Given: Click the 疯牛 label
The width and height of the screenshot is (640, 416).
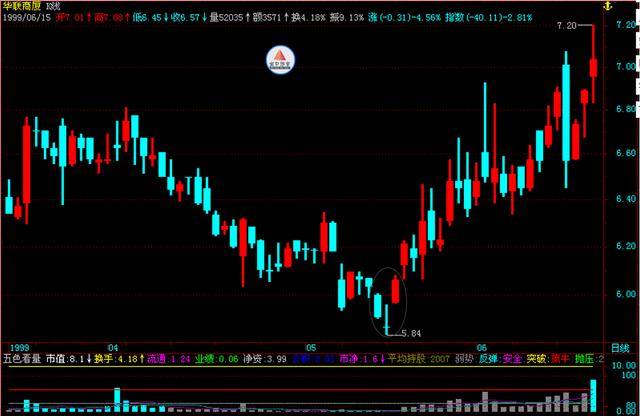Looking at the screenshot, I should (560, 359).
